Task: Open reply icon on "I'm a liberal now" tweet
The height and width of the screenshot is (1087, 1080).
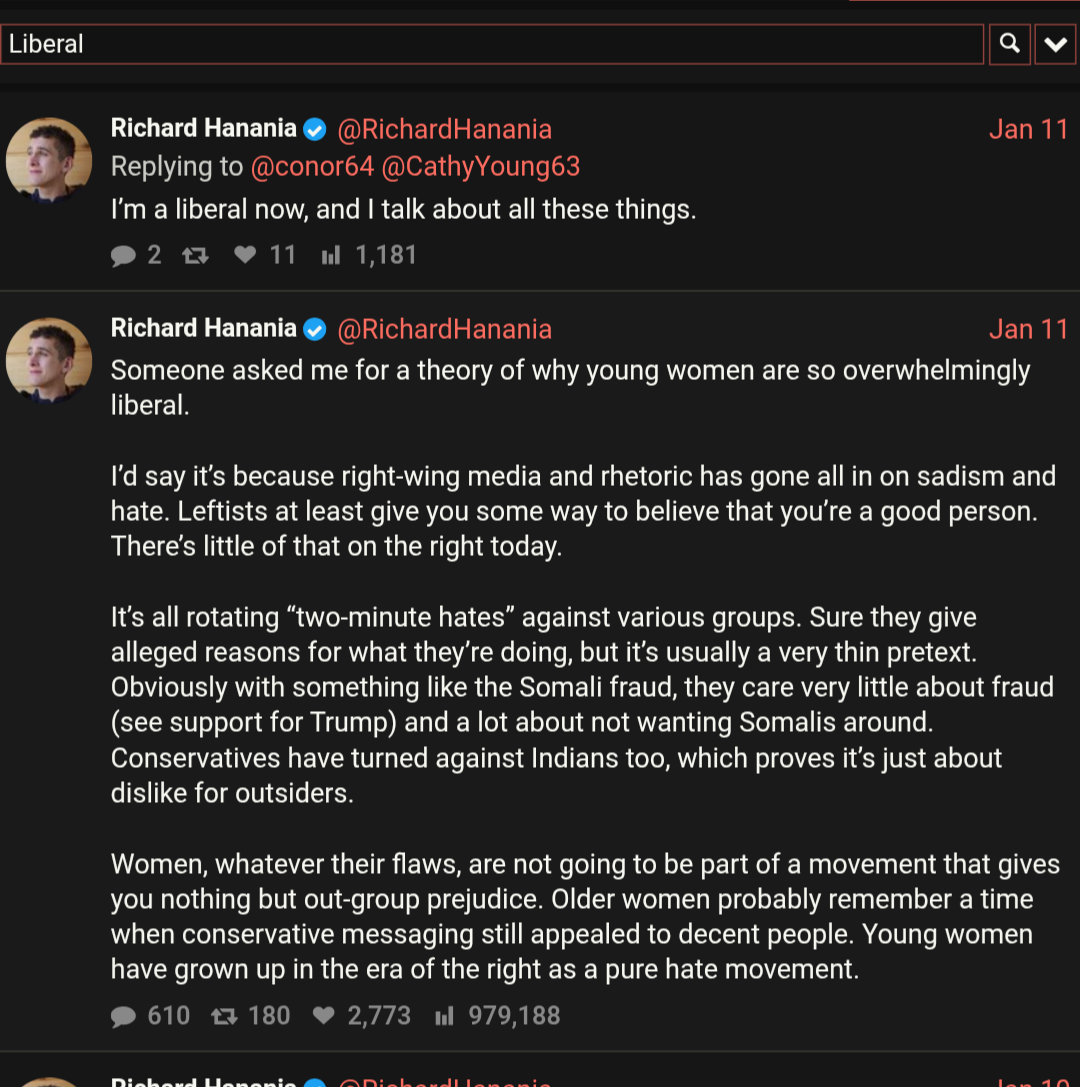Action: tap(123, 256)
